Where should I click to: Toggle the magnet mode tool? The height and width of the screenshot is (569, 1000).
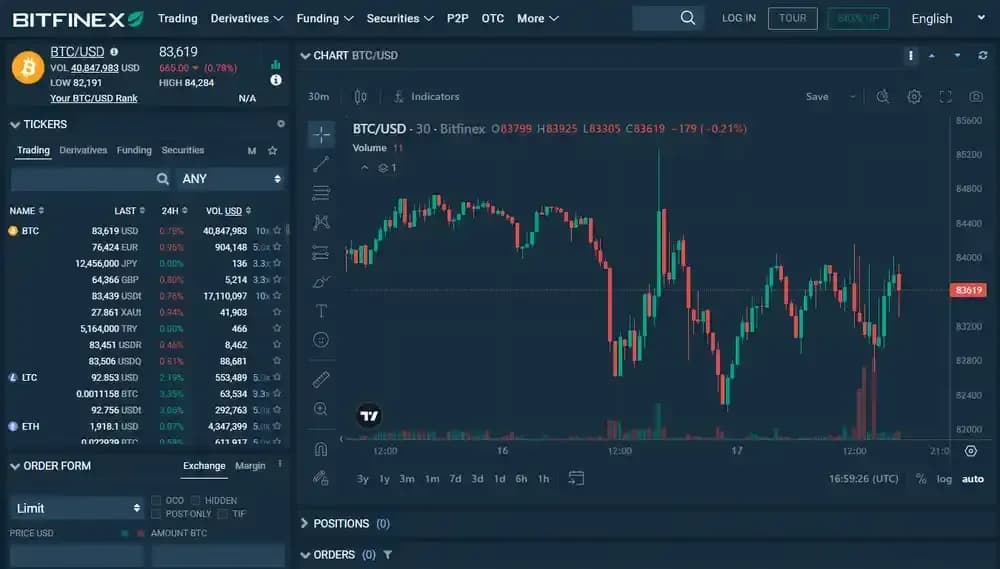click(x=321, y=449)
